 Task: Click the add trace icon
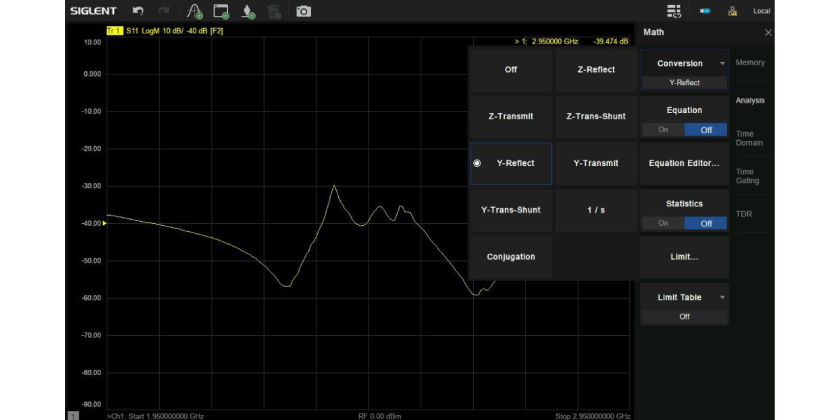coord(194,11)
